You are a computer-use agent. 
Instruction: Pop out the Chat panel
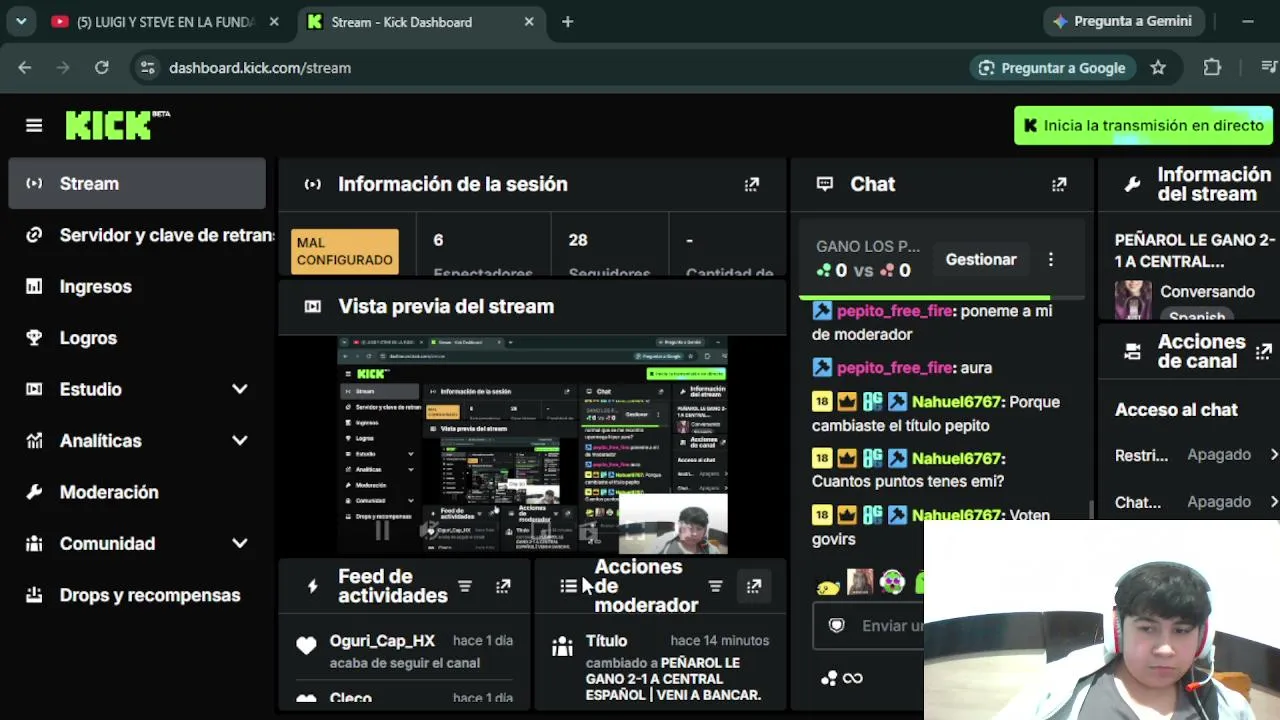coord(1059,184)
